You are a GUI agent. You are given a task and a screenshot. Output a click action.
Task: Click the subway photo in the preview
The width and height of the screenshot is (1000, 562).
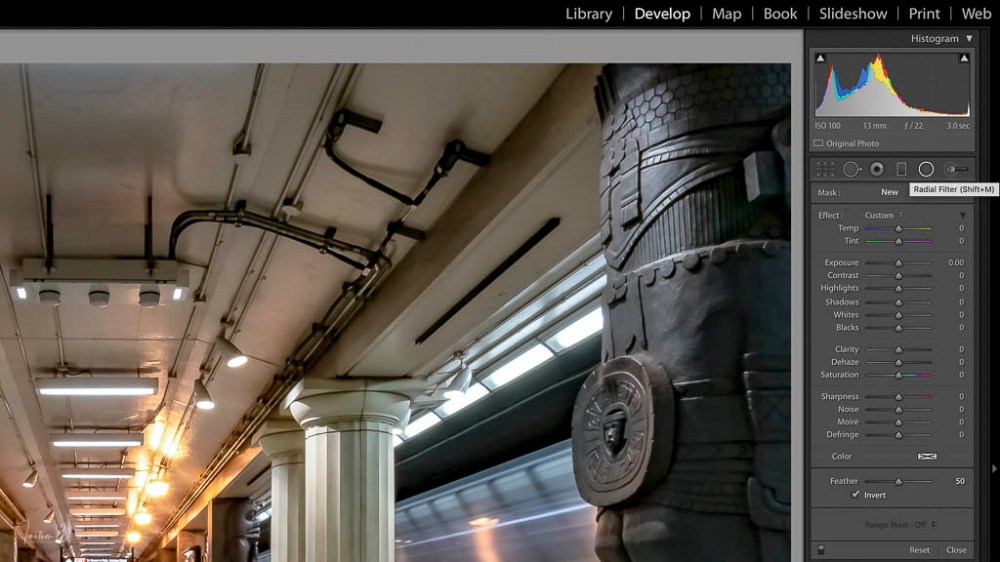(x=395, y=312)
